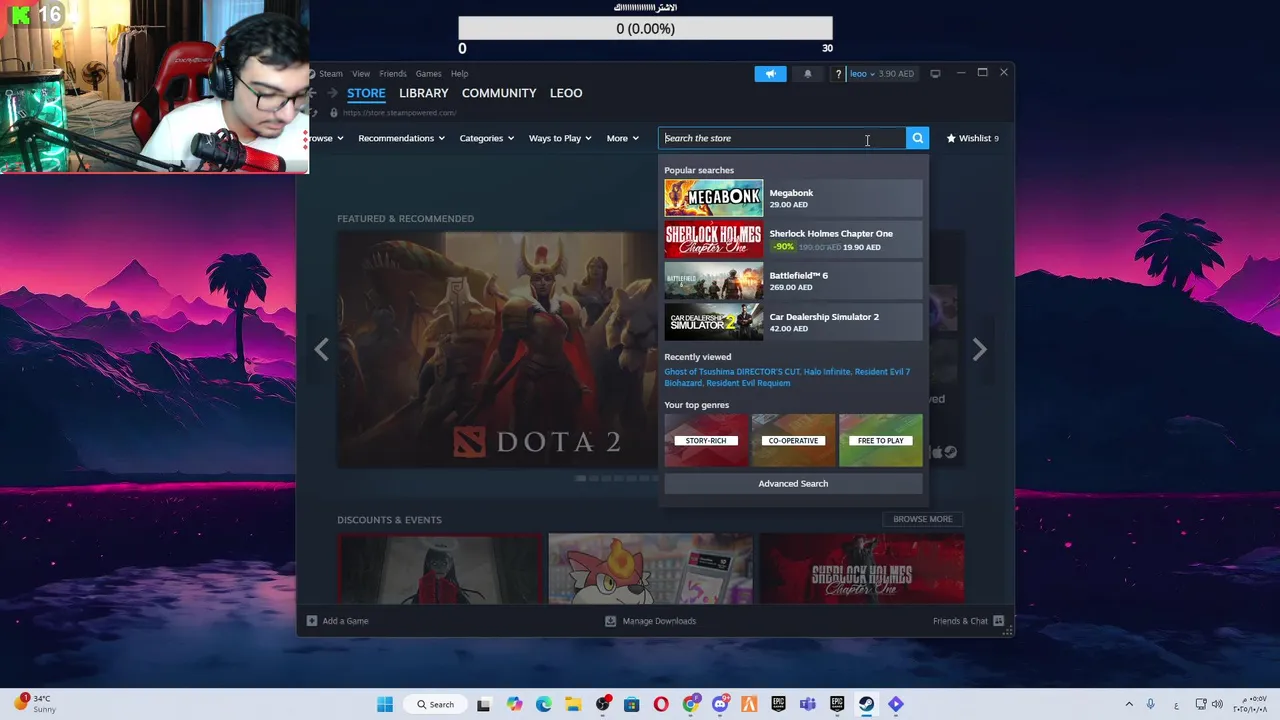The image size is (1280, 720).
Task: Choose the FREE TO PLAY genre tile
Action: [881, 440]
